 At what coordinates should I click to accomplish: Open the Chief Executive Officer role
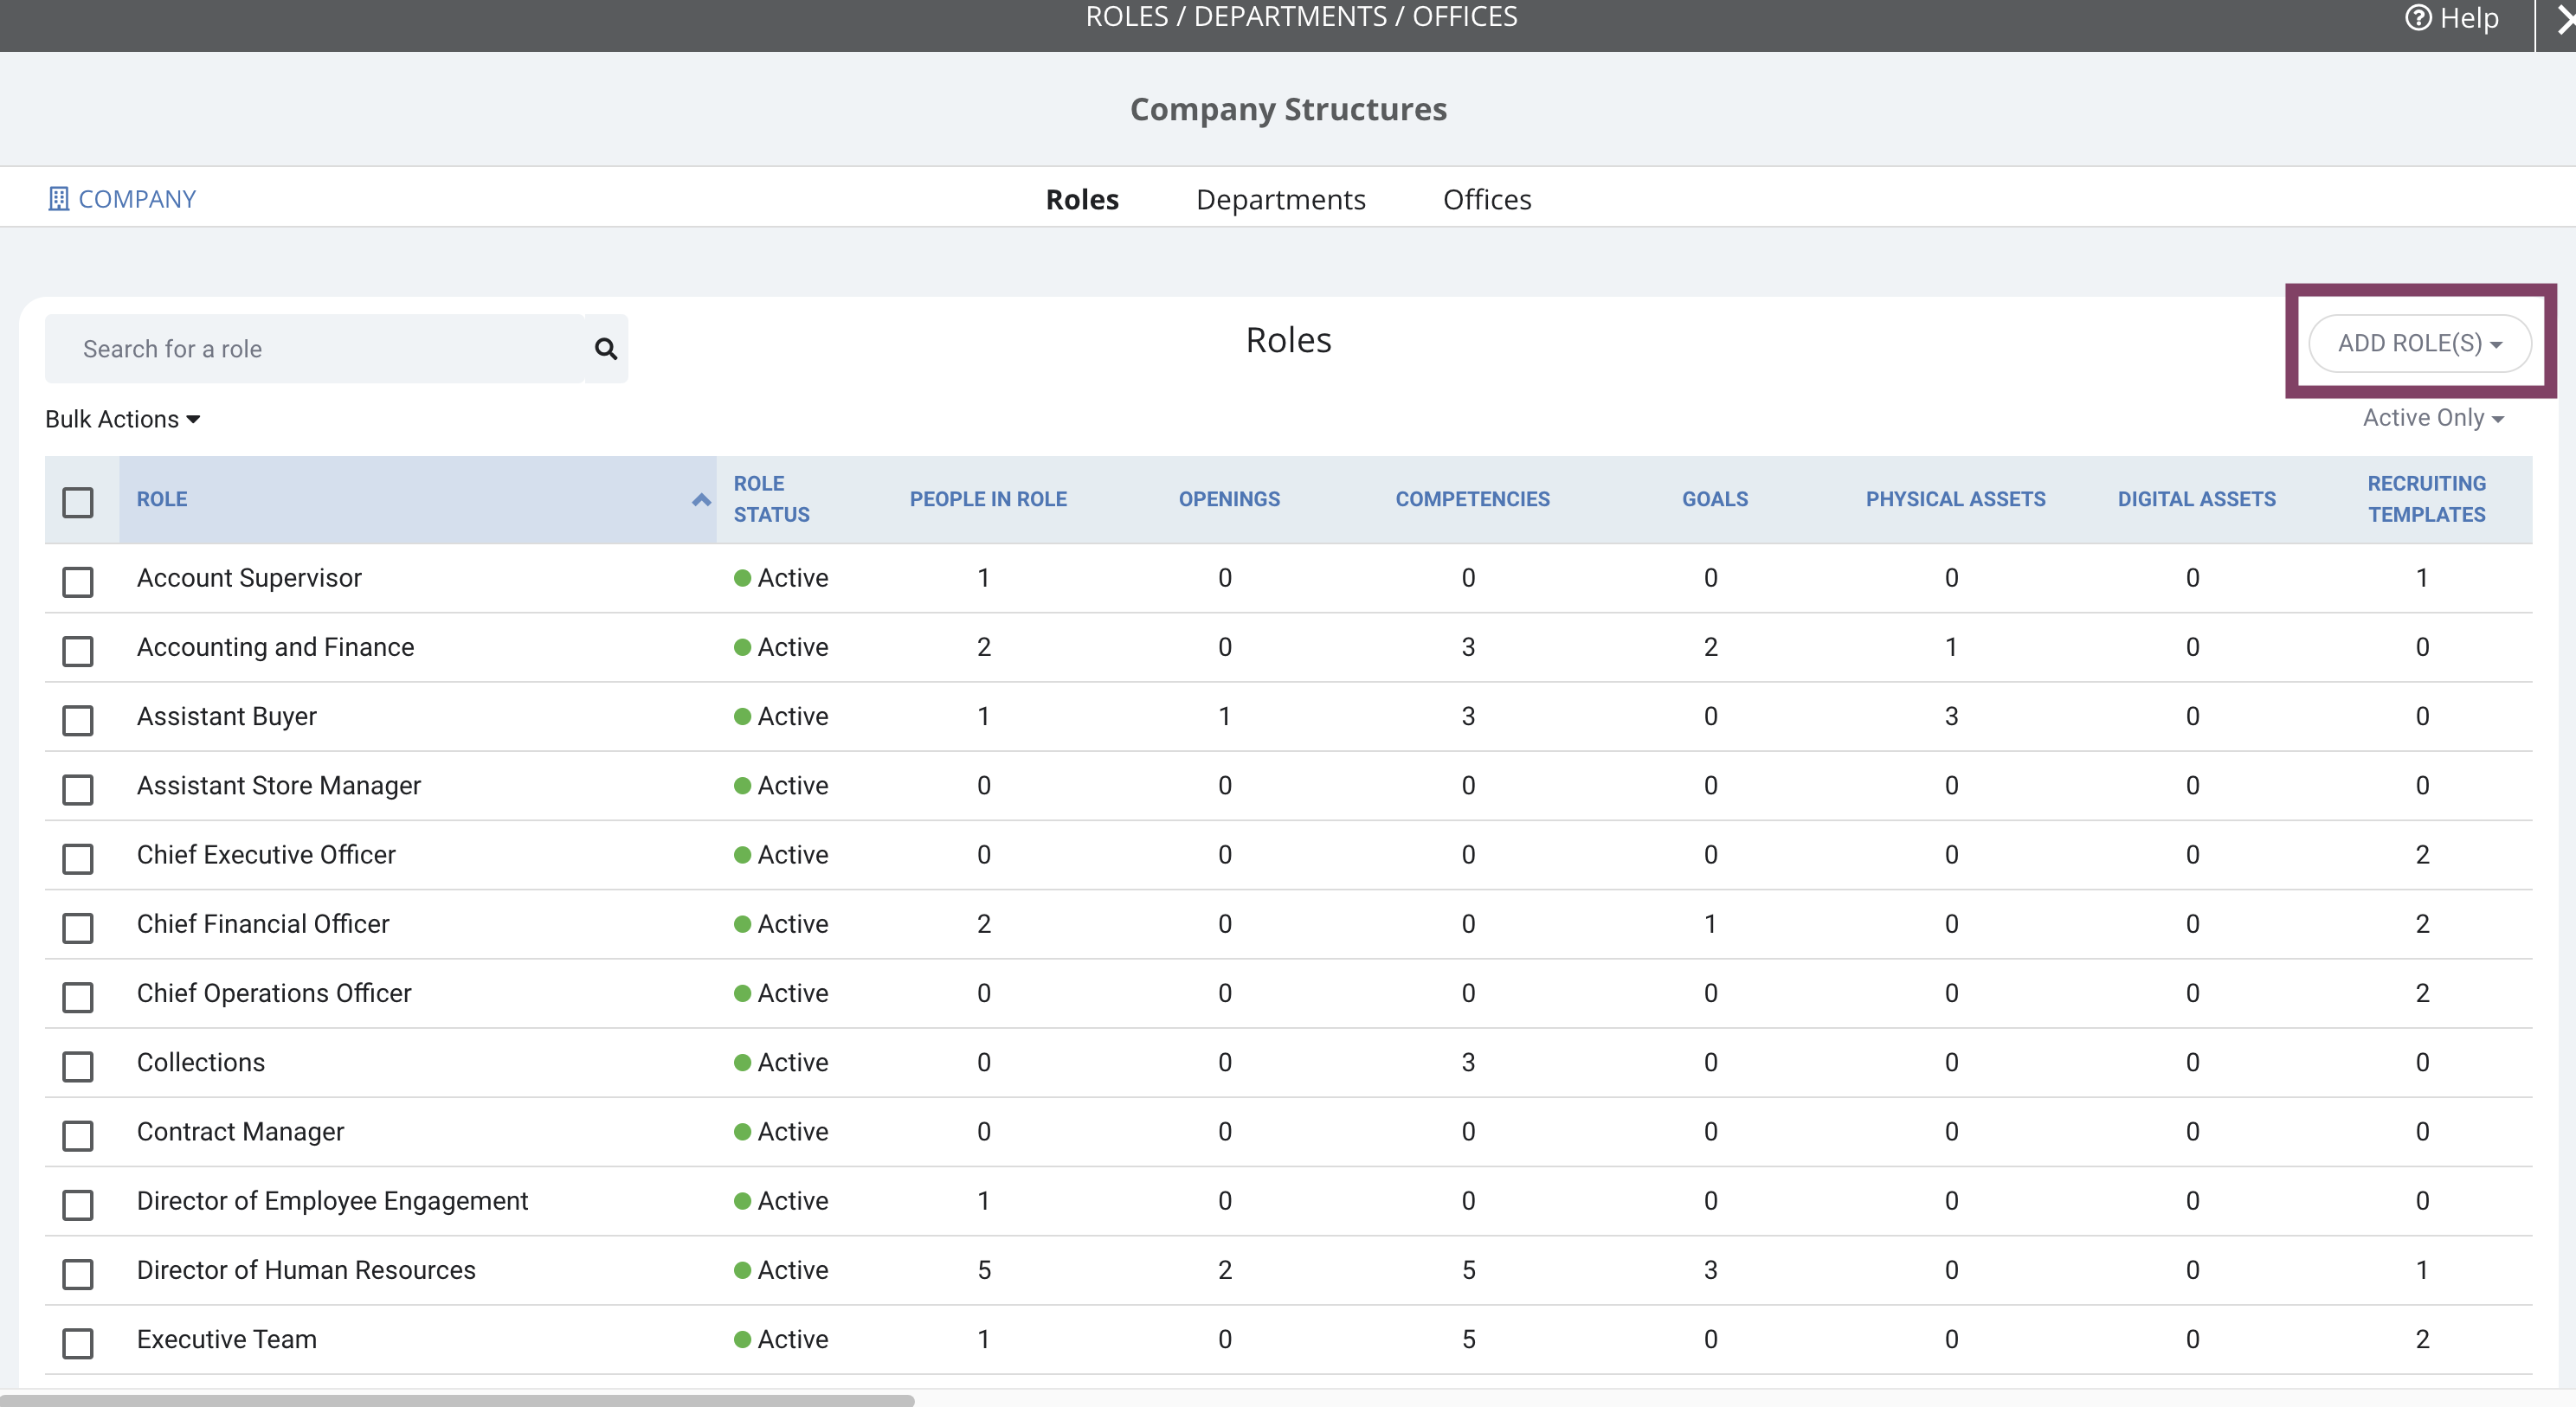click(x=266, y=854)
